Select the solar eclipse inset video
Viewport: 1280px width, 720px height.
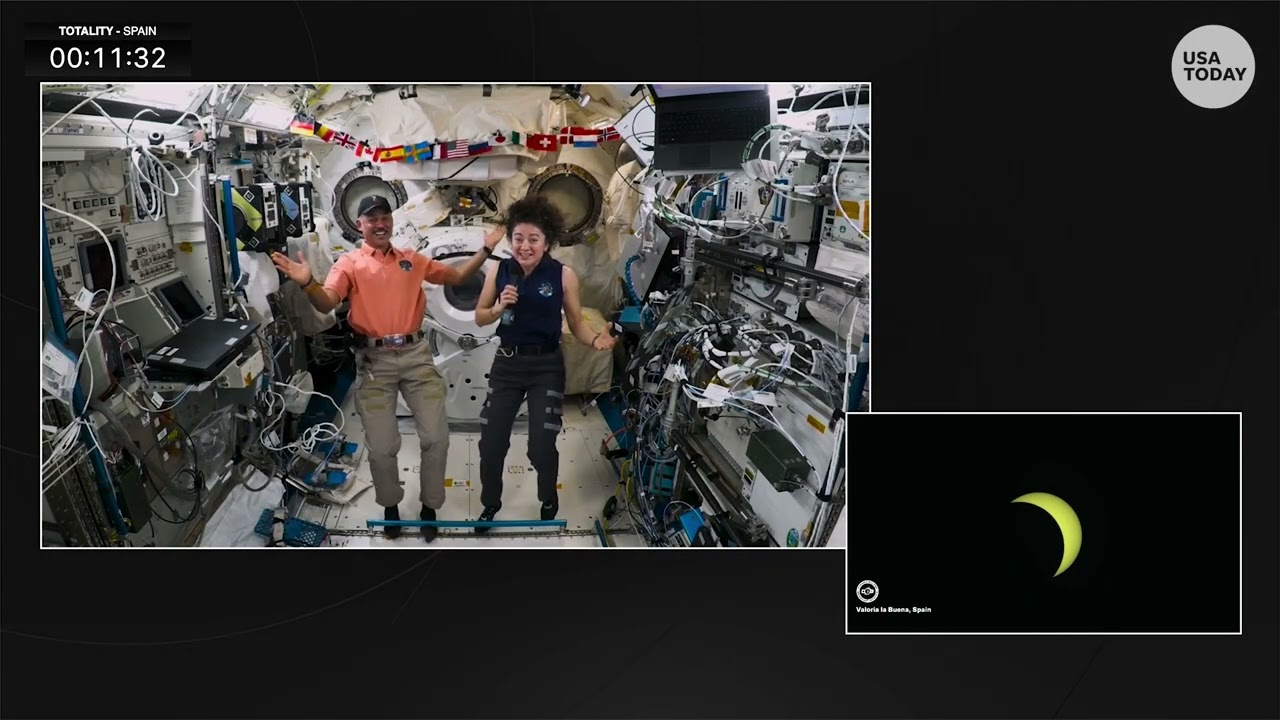pyautogui.click(x=1044, y=523)
